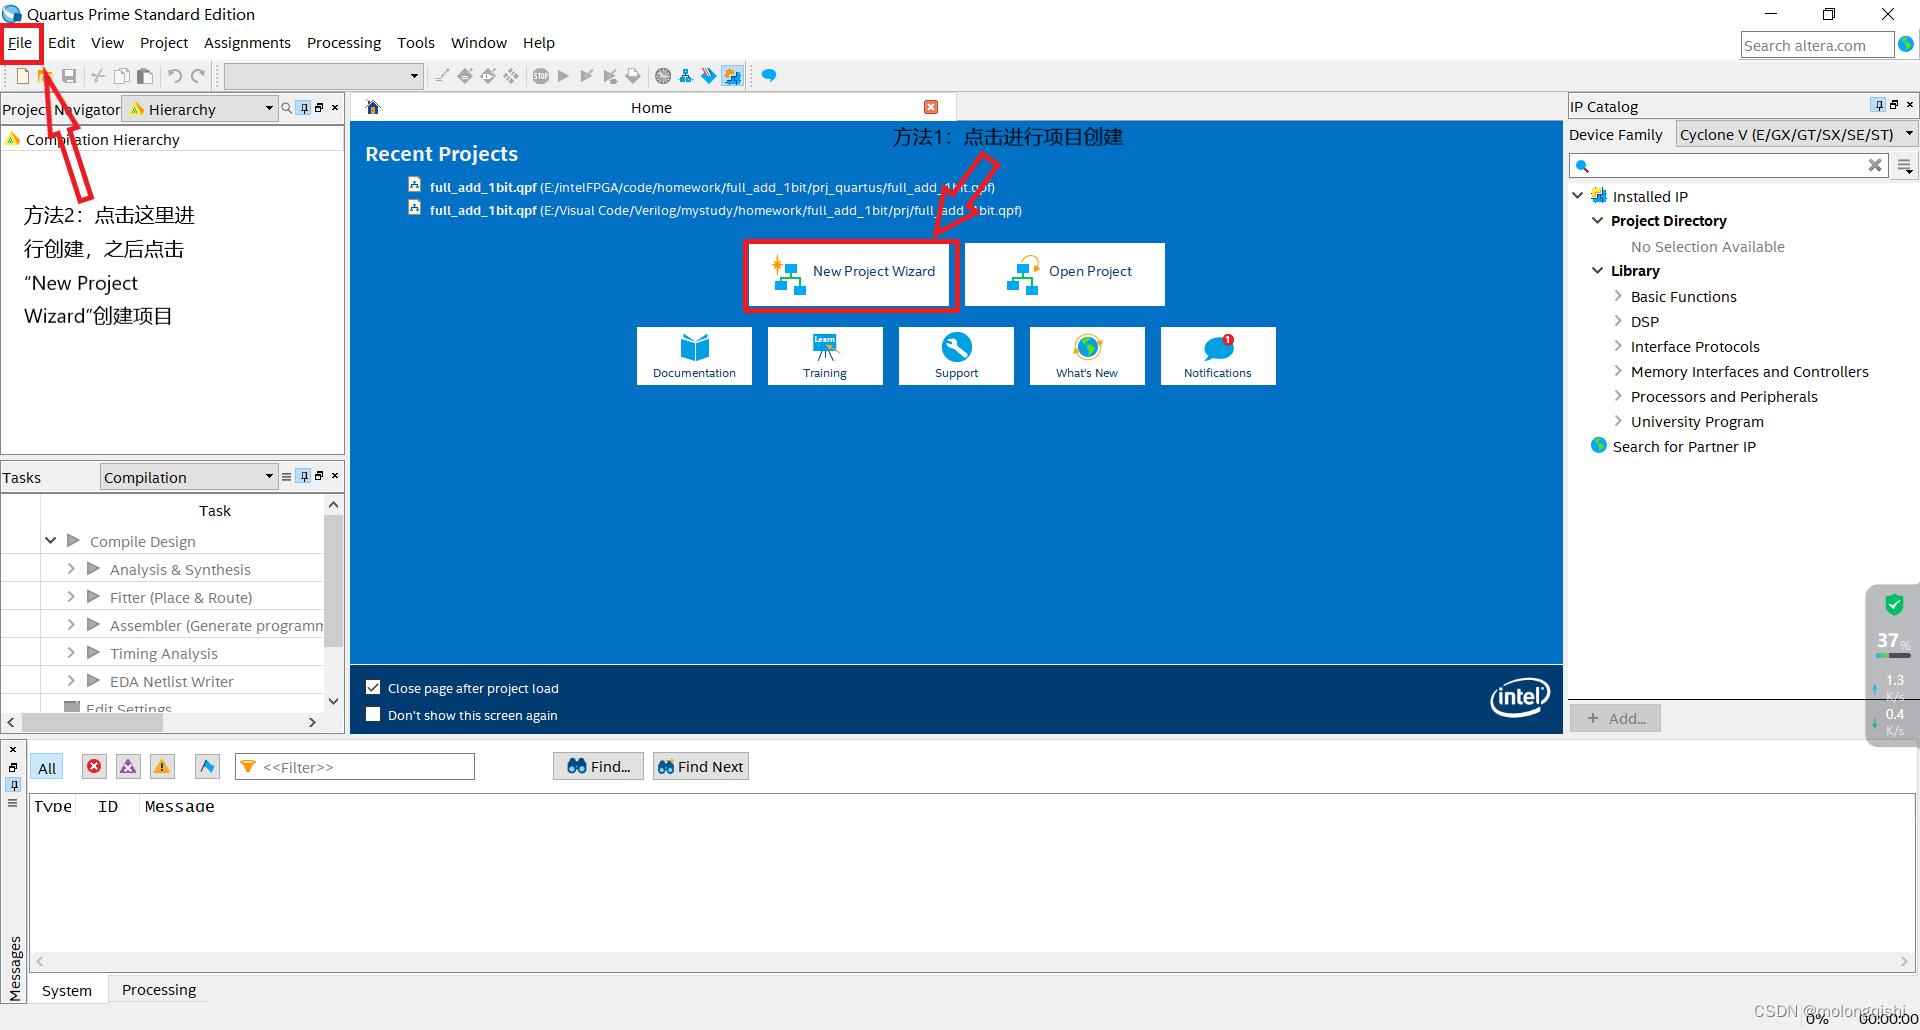Open the Documentation tile

pyautogui.click(x=694, y=356)
